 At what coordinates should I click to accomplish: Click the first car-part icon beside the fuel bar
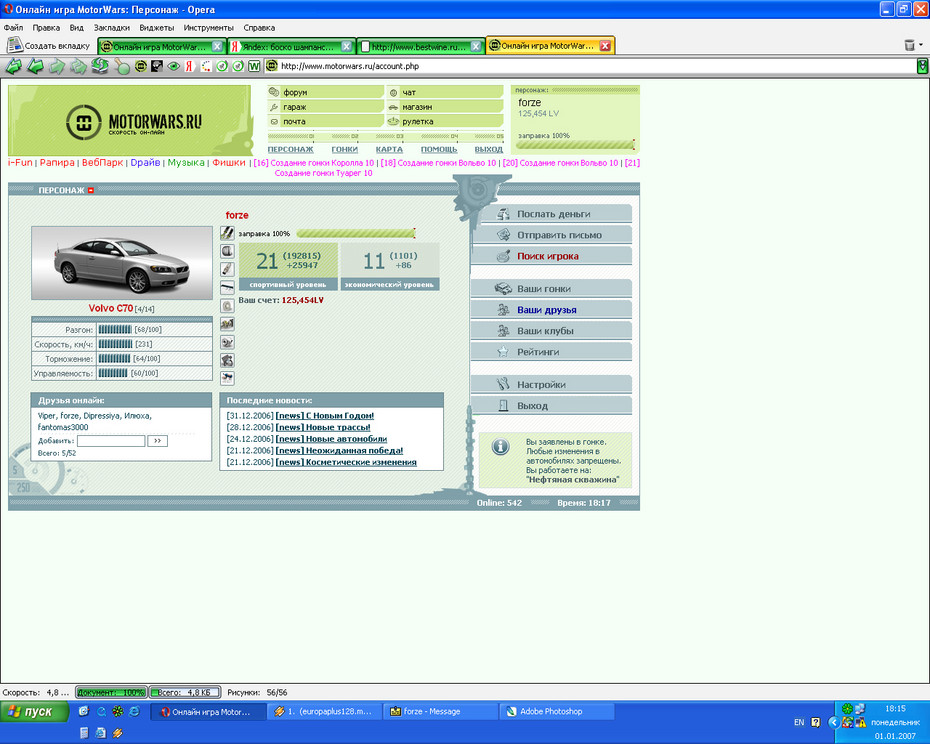click(227, 233)
